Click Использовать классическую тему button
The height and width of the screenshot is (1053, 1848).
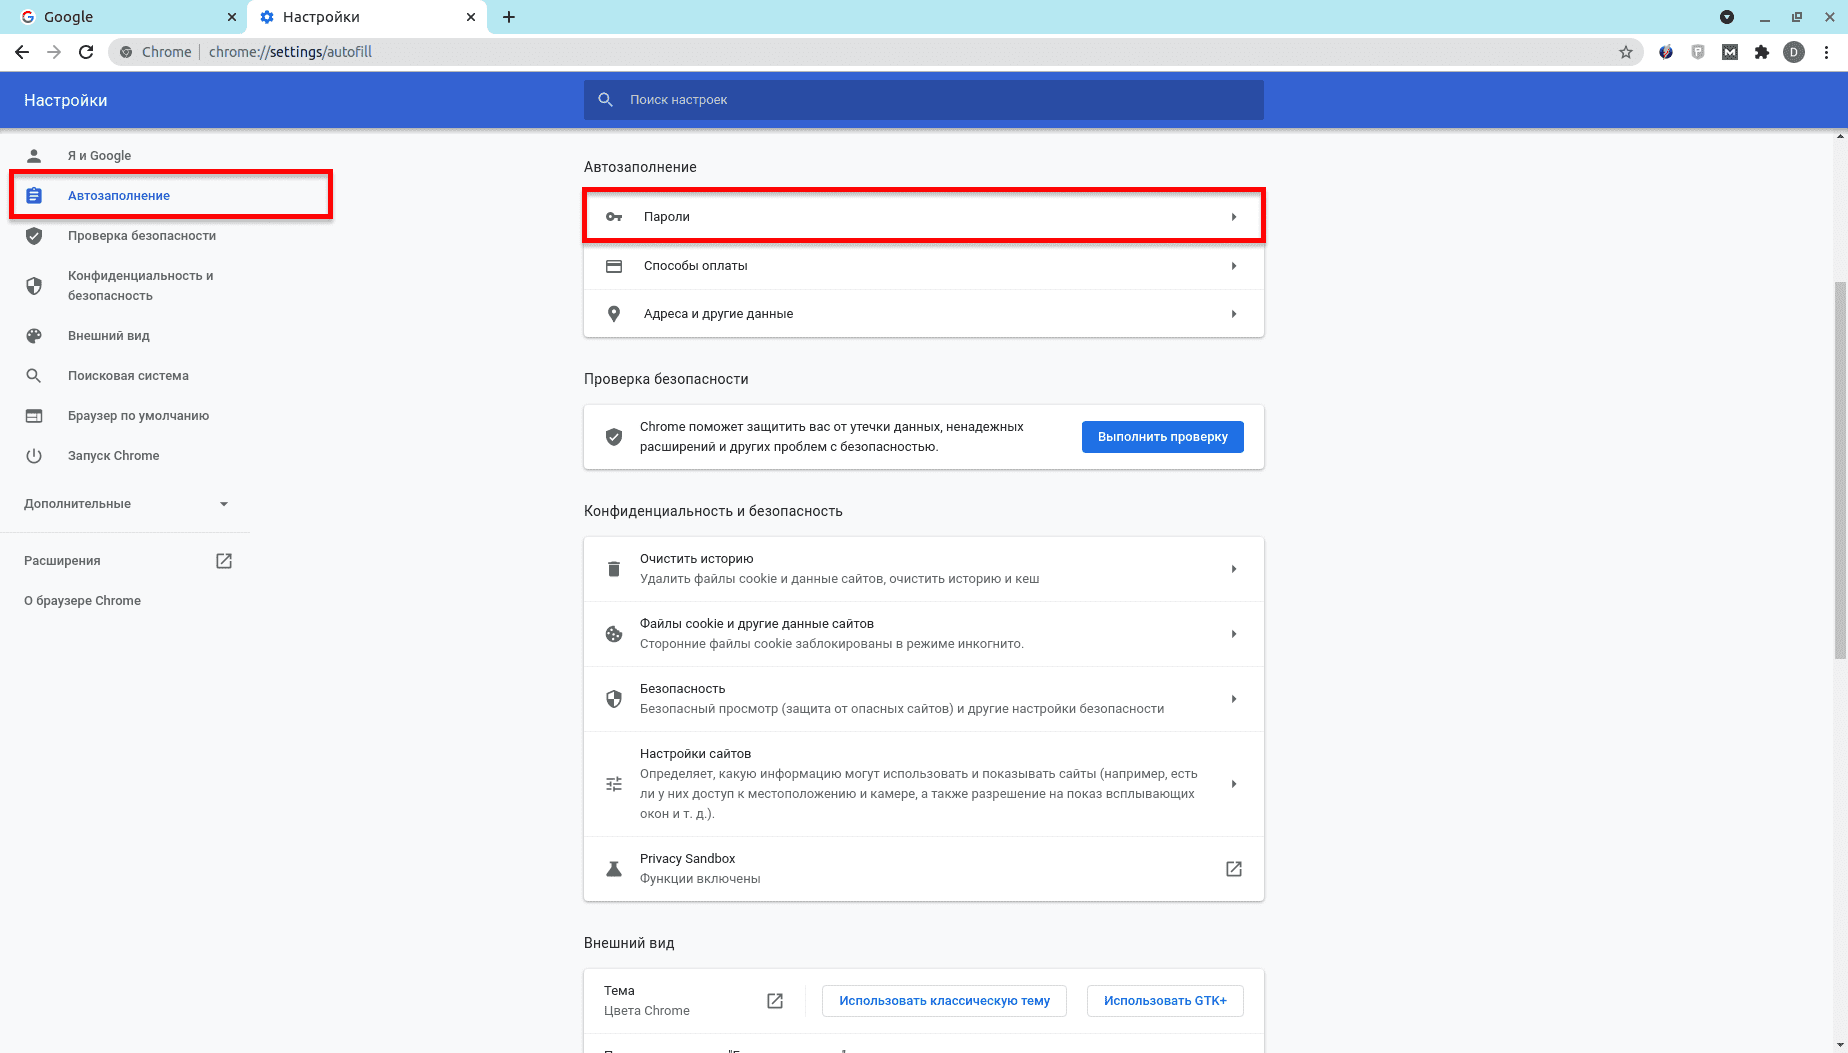[943, 1001]
